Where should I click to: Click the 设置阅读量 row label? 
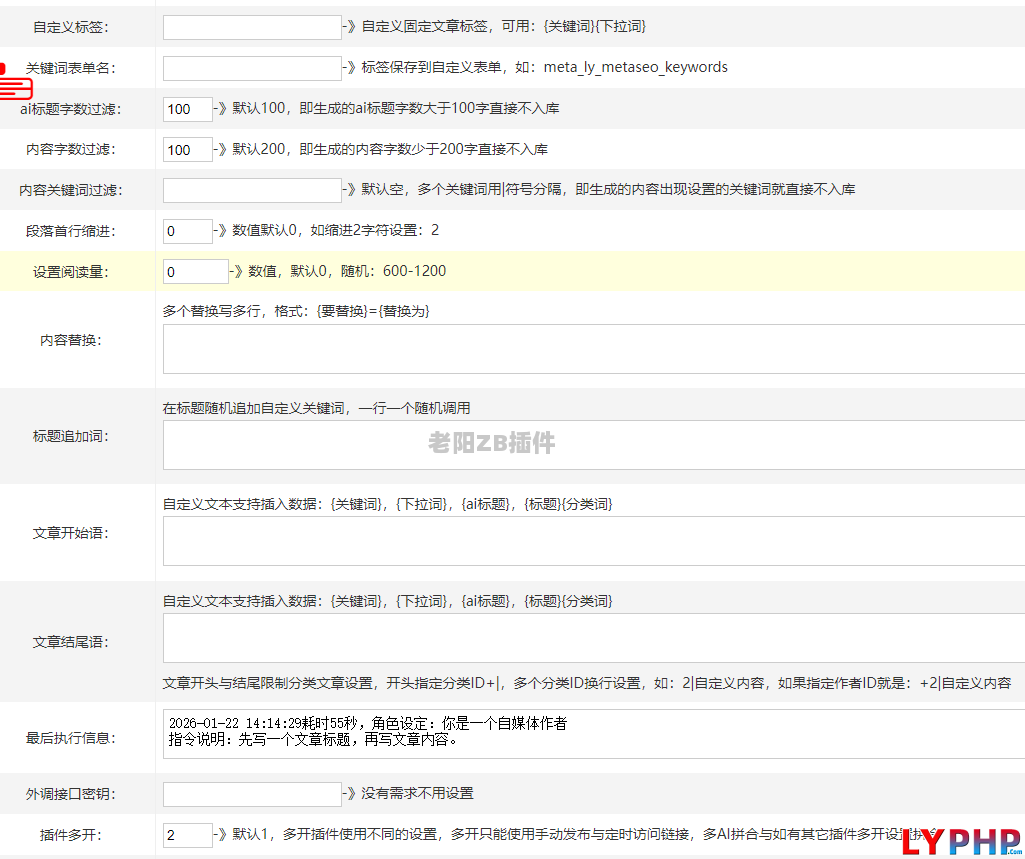(71, 272)
